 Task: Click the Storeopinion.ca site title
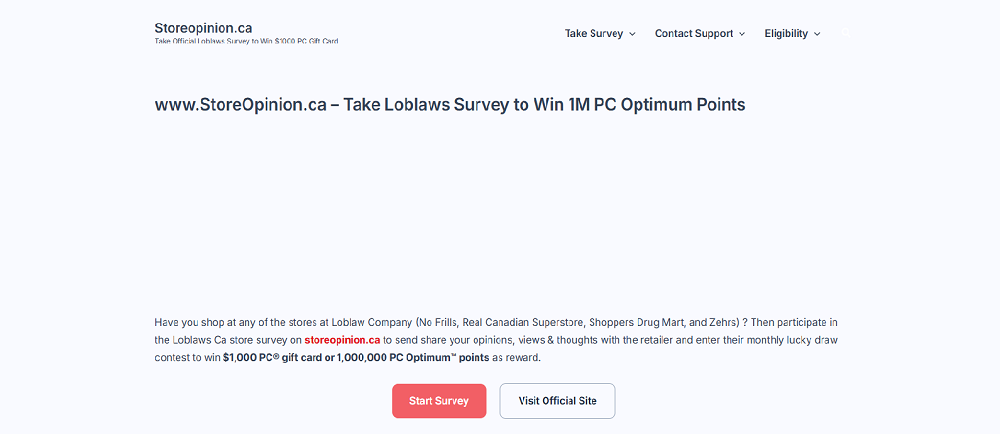point(203,27)
